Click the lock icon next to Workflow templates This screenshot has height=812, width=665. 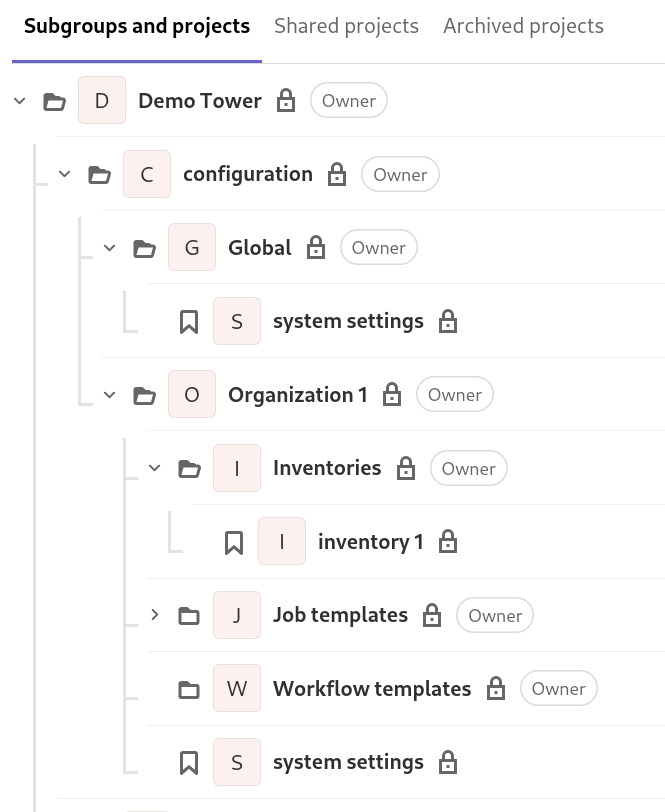pos(496,689)
